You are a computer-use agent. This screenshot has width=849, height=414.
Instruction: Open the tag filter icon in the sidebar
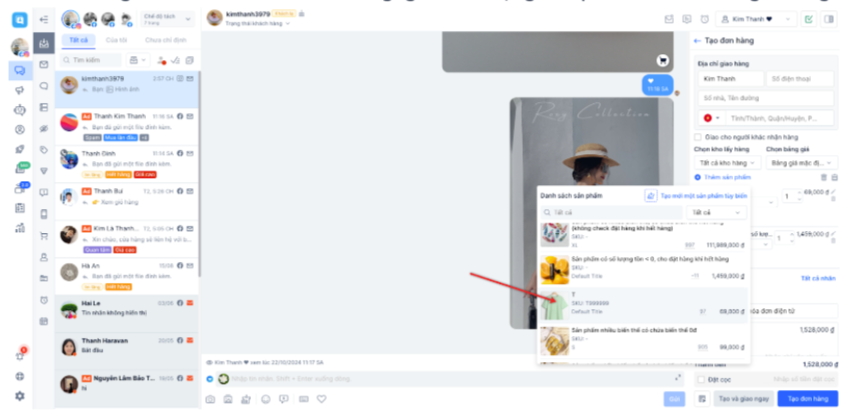click(x=44, y=150)
